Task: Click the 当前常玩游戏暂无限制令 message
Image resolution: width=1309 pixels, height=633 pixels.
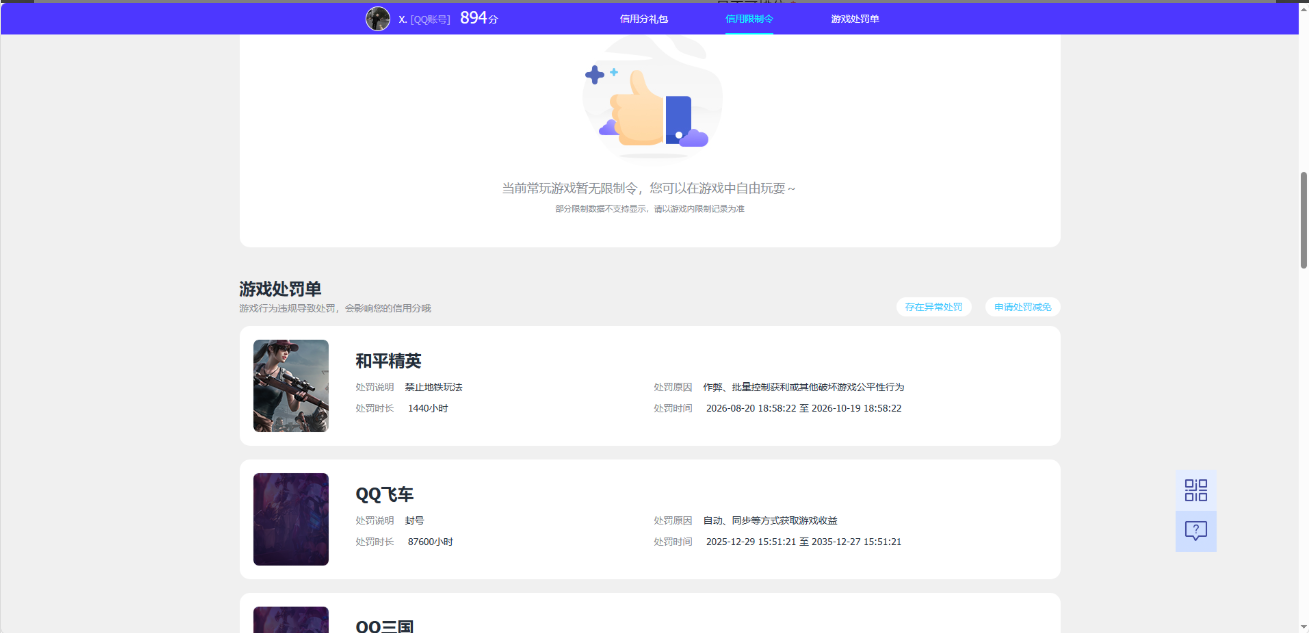Action: click(x=649, y=188)
